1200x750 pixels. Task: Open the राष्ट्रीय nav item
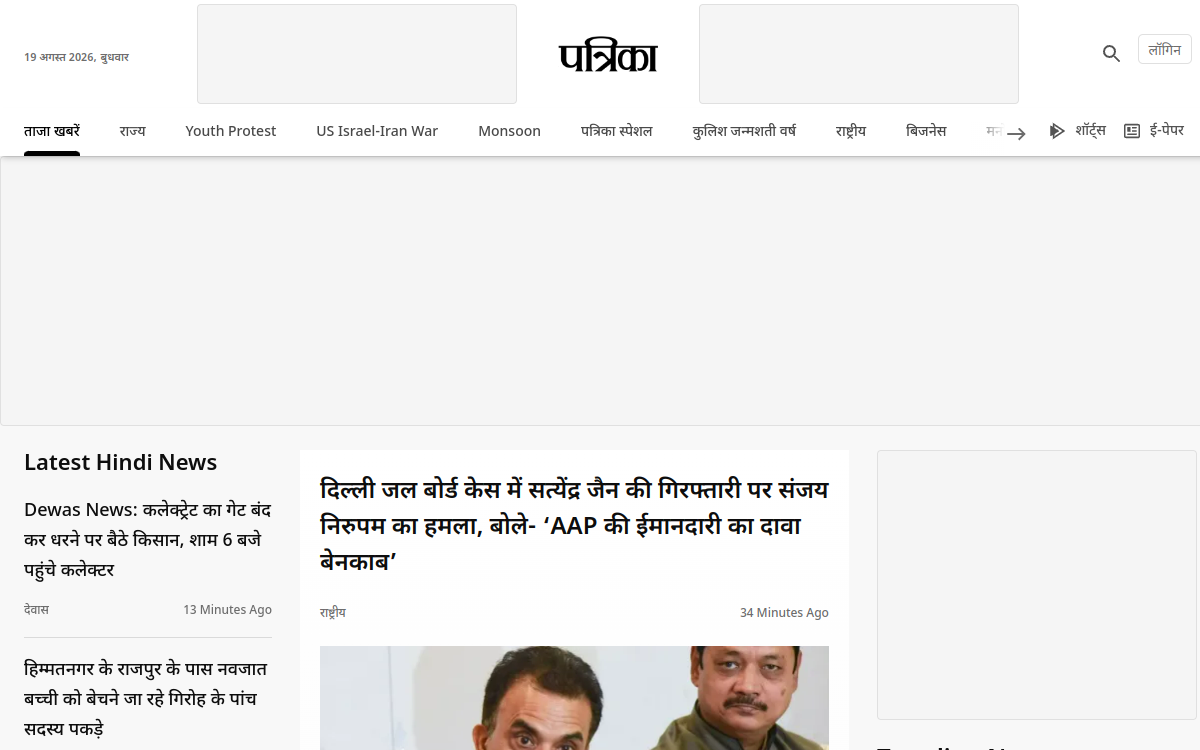851,131
